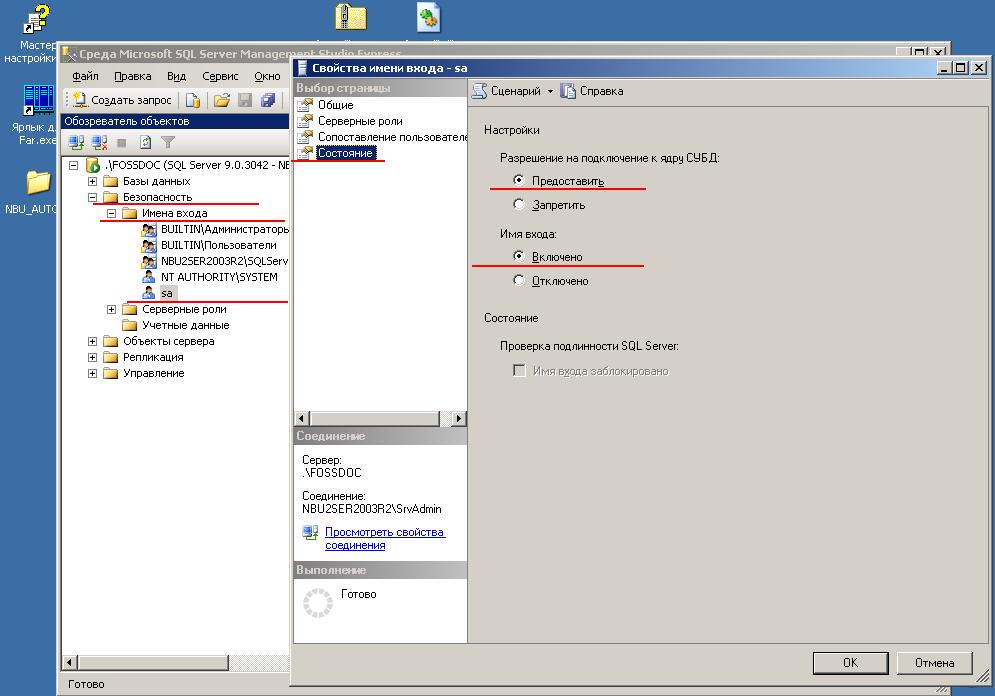Select the Состояние page
This screenshot has height=696, width=995.
[x=345, y=152]
